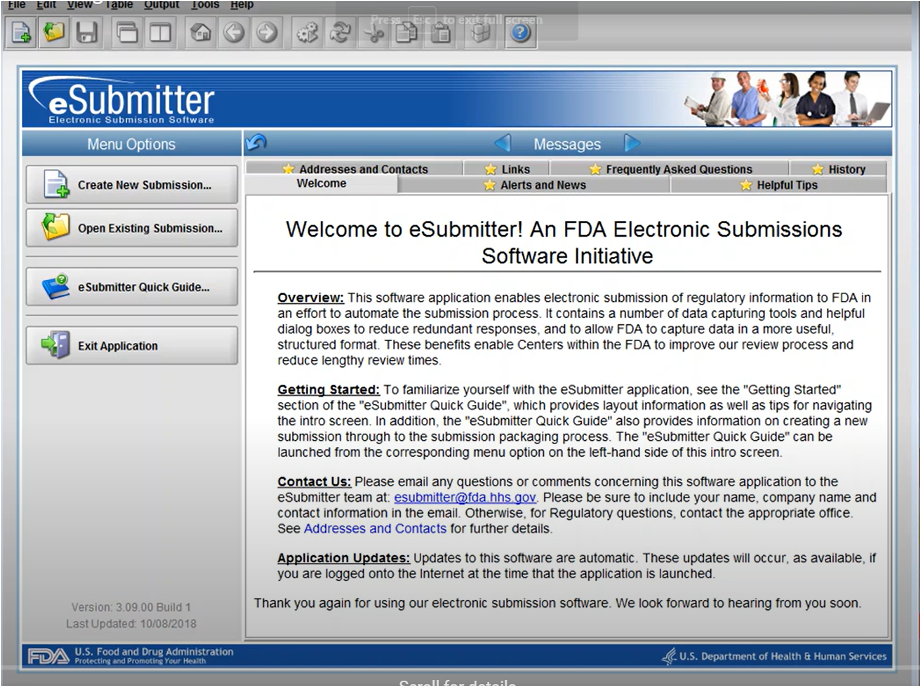
Task: Click the Paste toolbar icon
Action: coord(440,32)
